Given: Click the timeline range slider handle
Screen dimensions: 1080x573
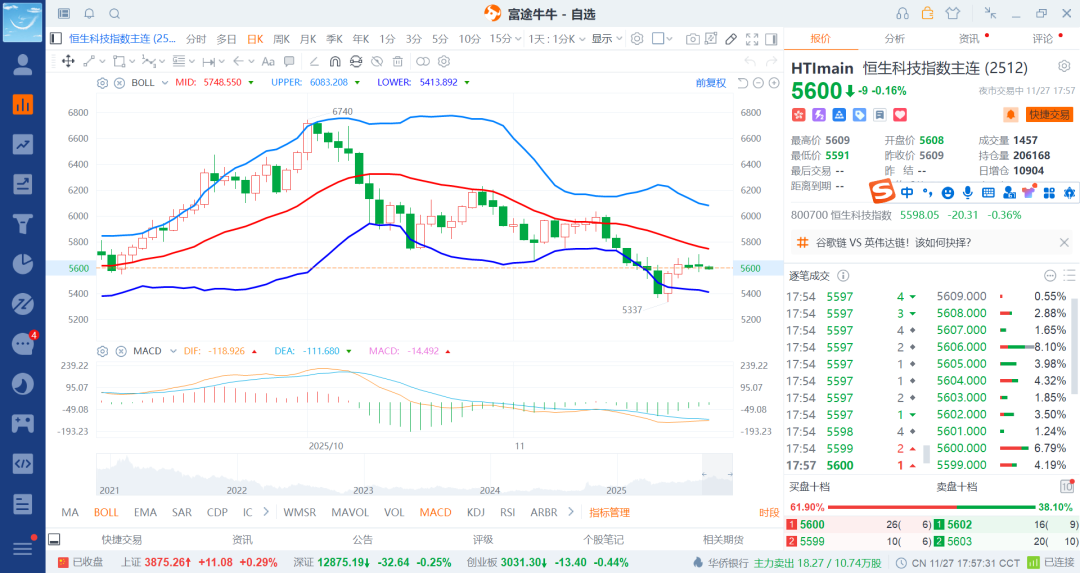Looking at the screenshot, I should (702, 475).
